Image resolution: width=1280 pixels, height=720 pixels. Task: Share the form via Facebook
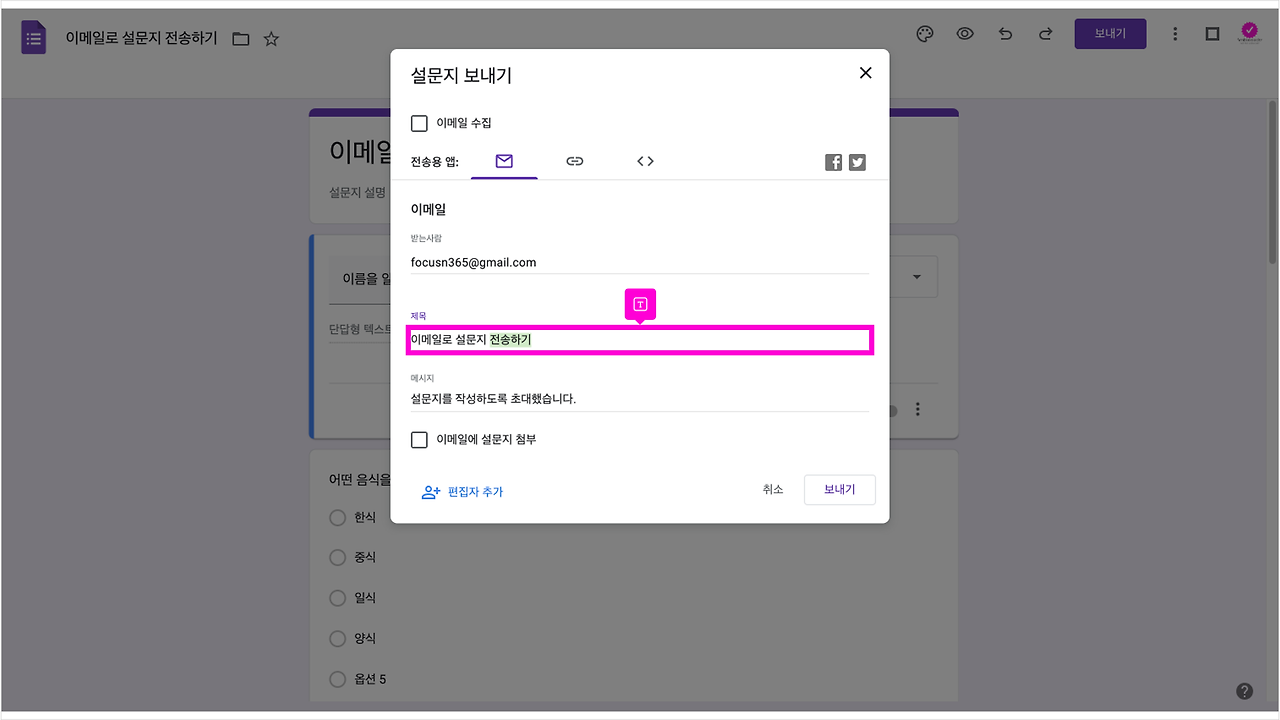(x=833, y=161)
